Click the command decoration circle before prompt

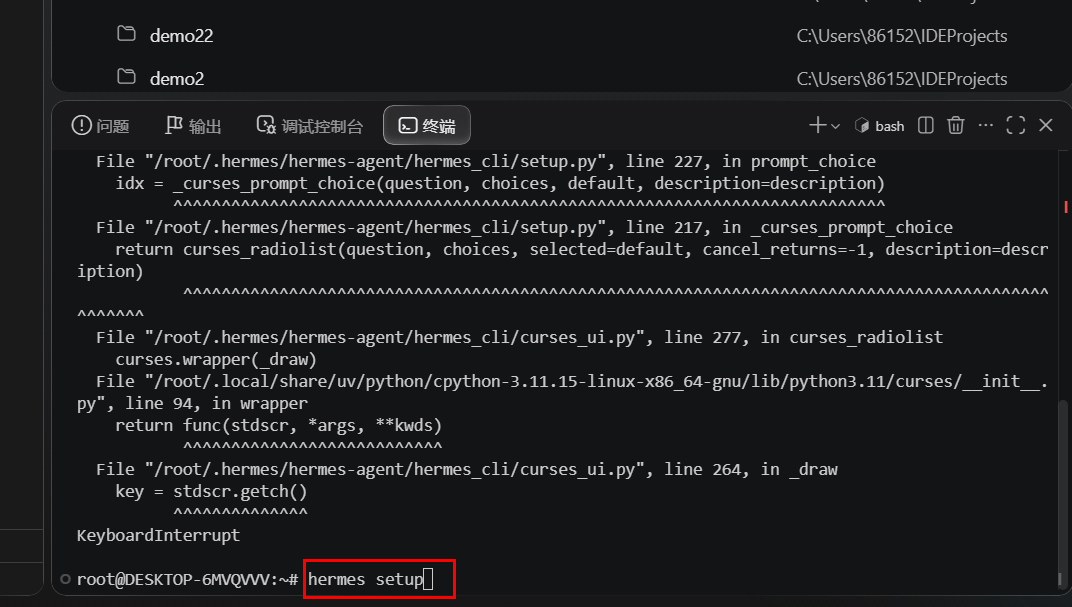pyautogui.click(x=66, y=579)
